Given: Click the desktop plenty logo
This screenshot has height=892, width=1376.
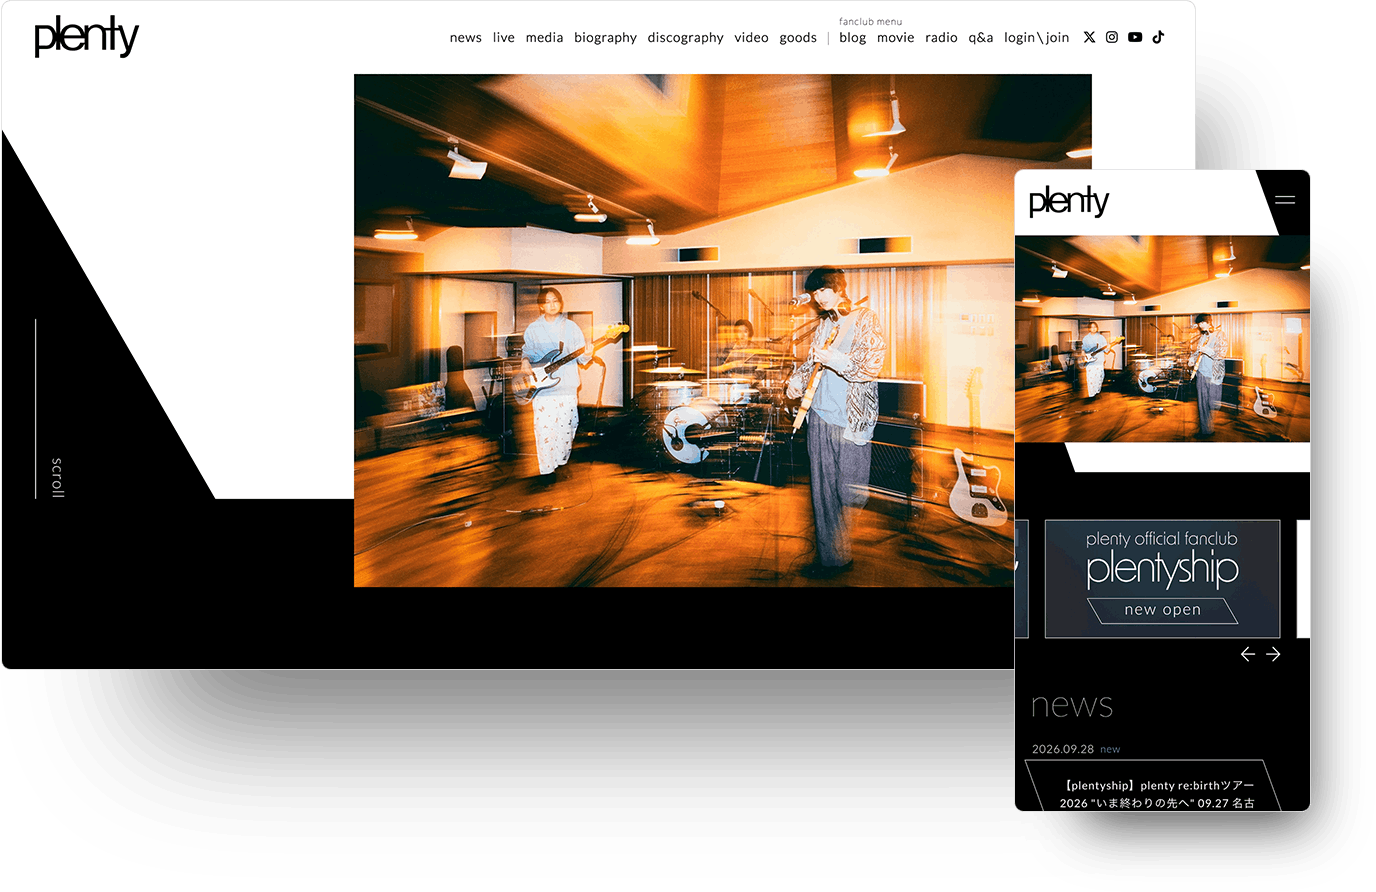Looking at the screenshot, I should click(86, 37).
